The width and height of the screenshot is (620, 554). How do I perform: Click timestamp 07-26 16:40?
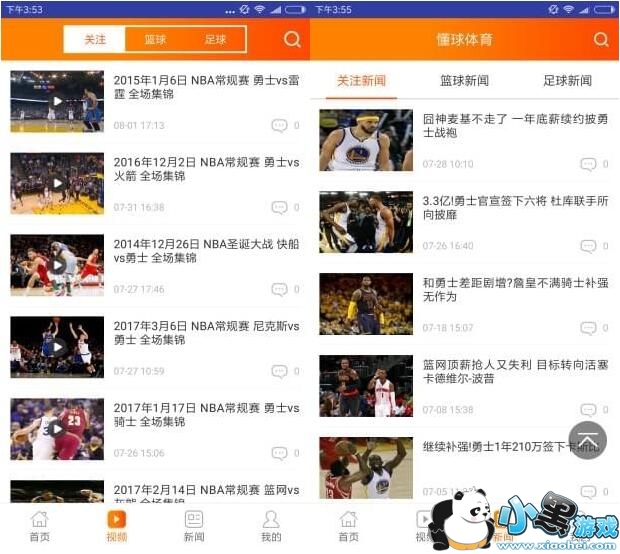pyautogui.click(x=448, y=246)
